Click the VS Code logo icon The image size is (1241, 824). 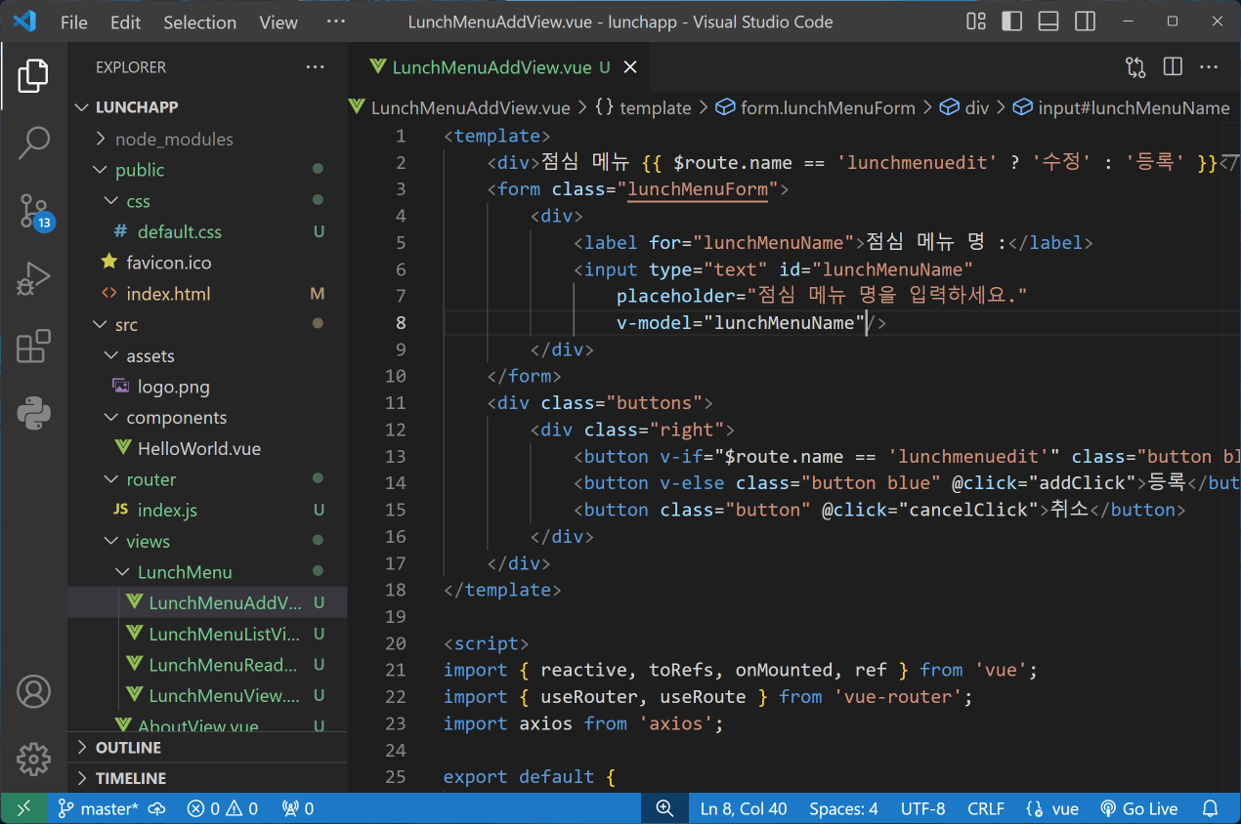click(25, 21)
